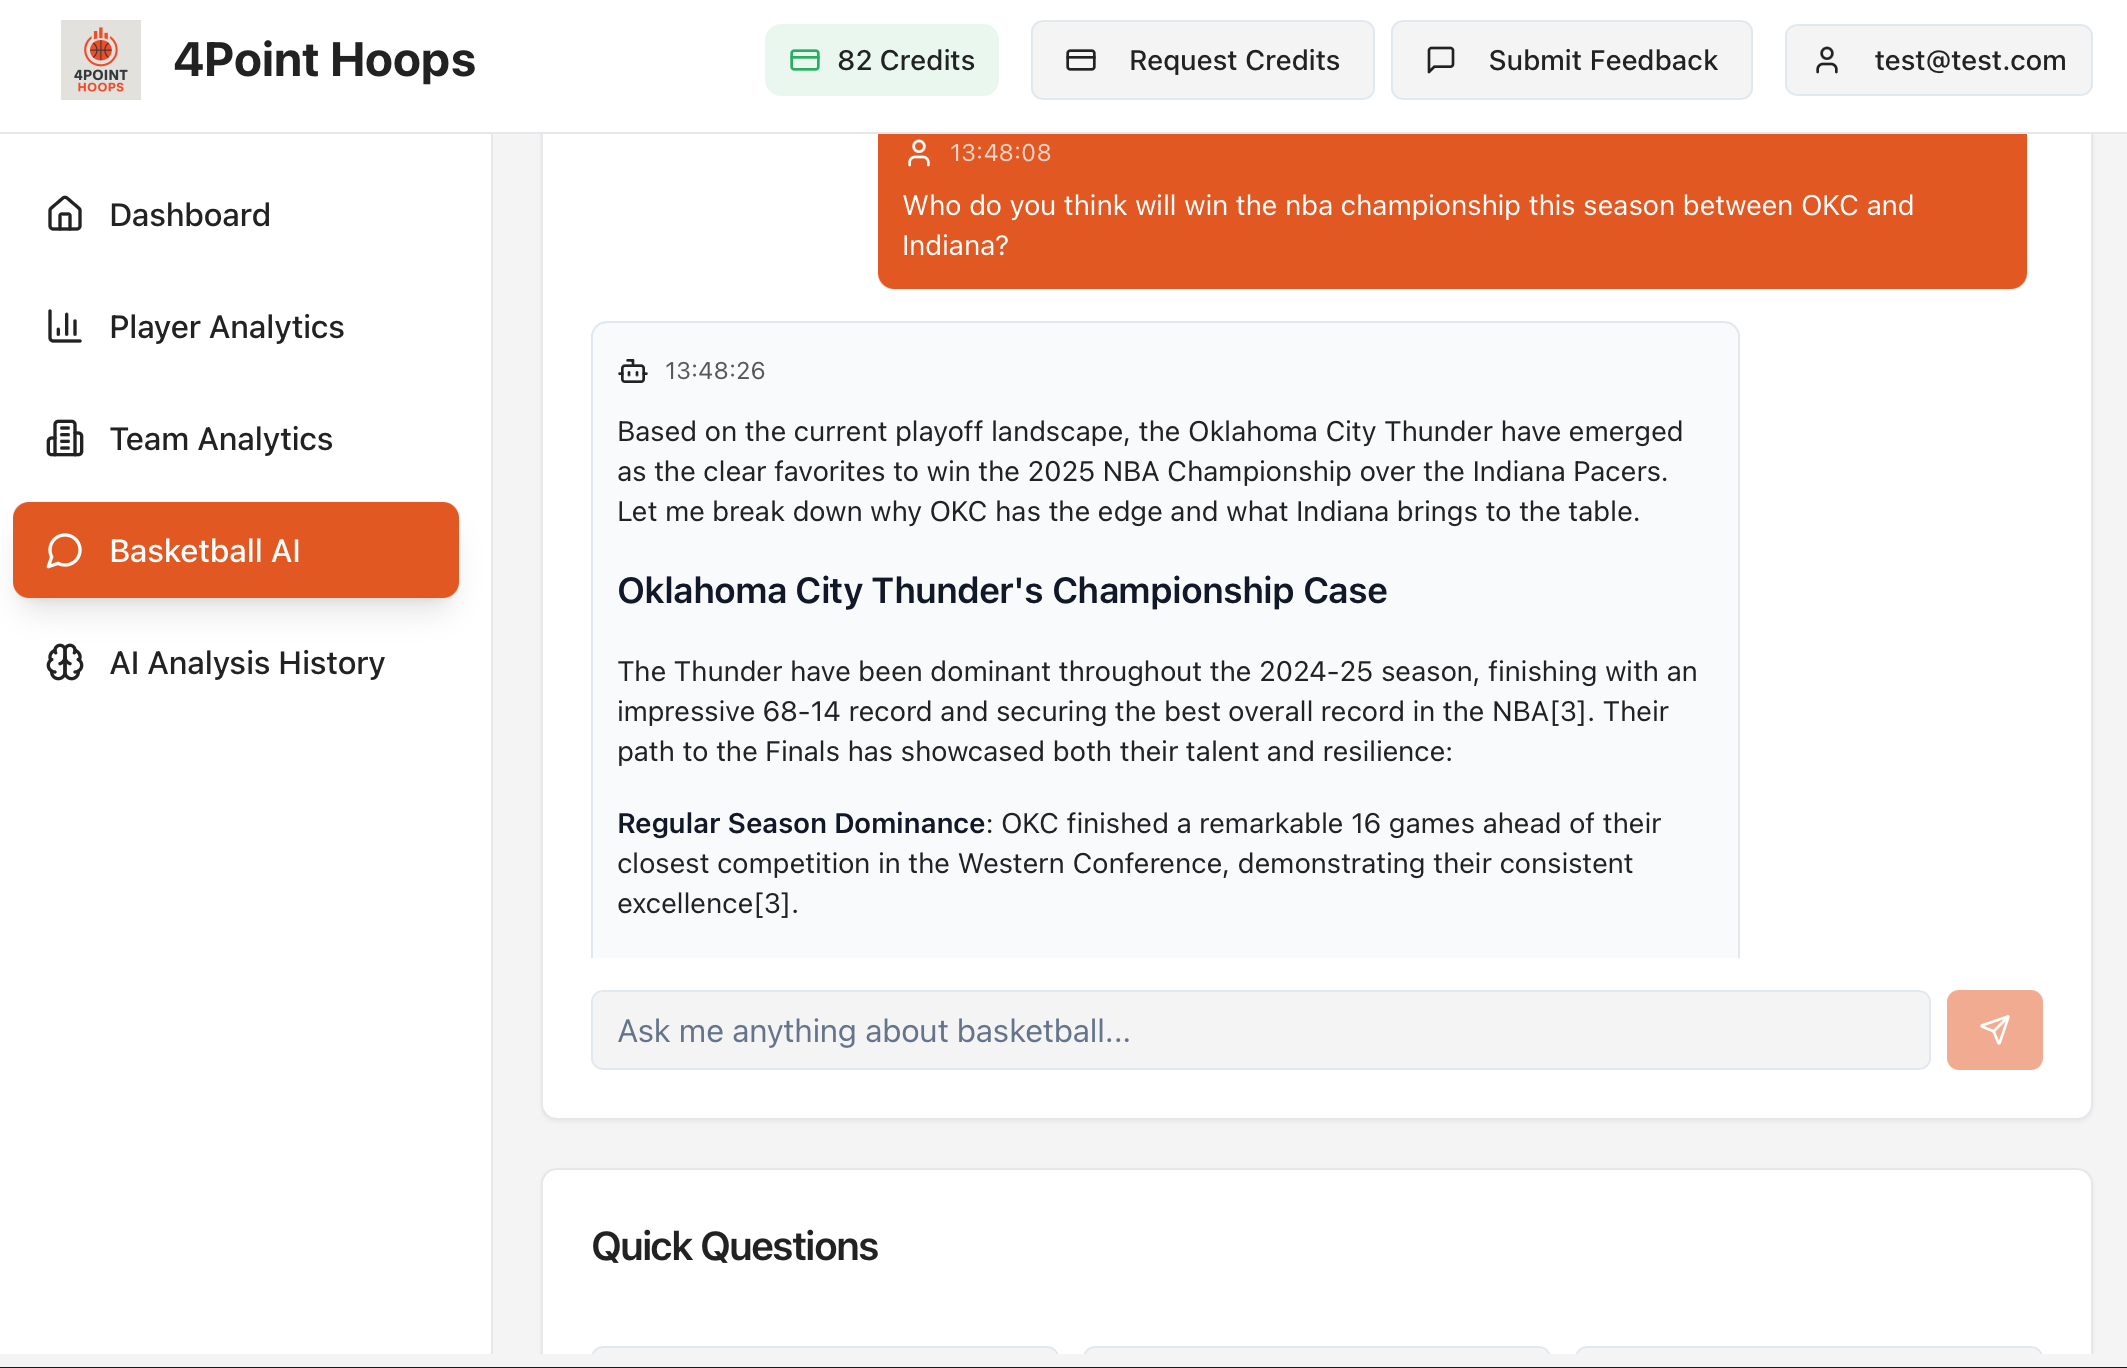
Task: Click the green credit card icon
Action: pyautogui.click(x=805, y=60)
